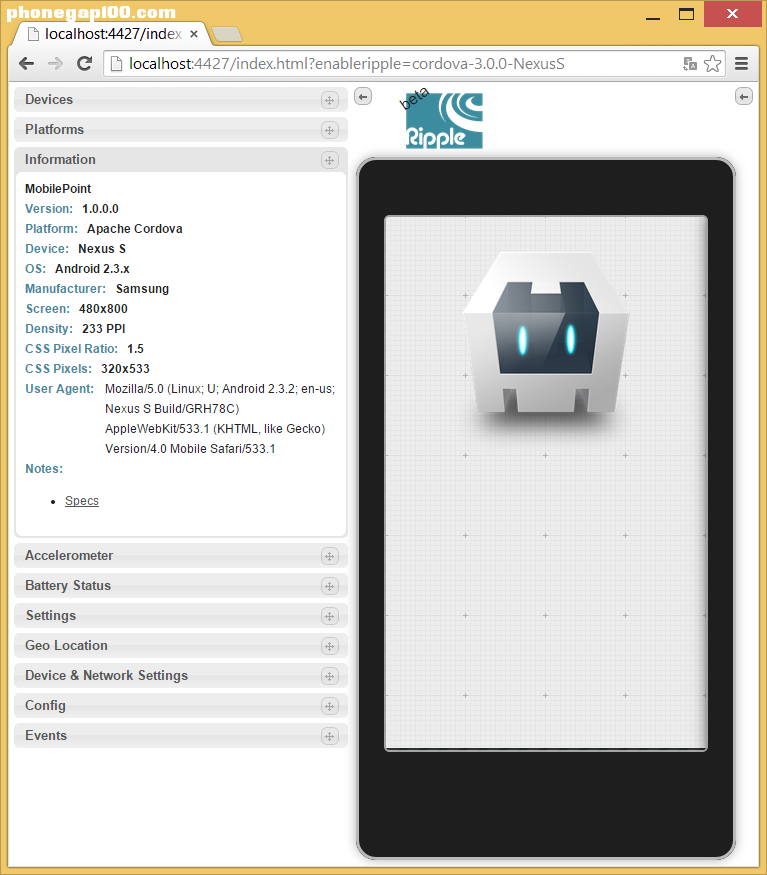
Task: Click move handle on Events panel
Action: pos(329,737)
